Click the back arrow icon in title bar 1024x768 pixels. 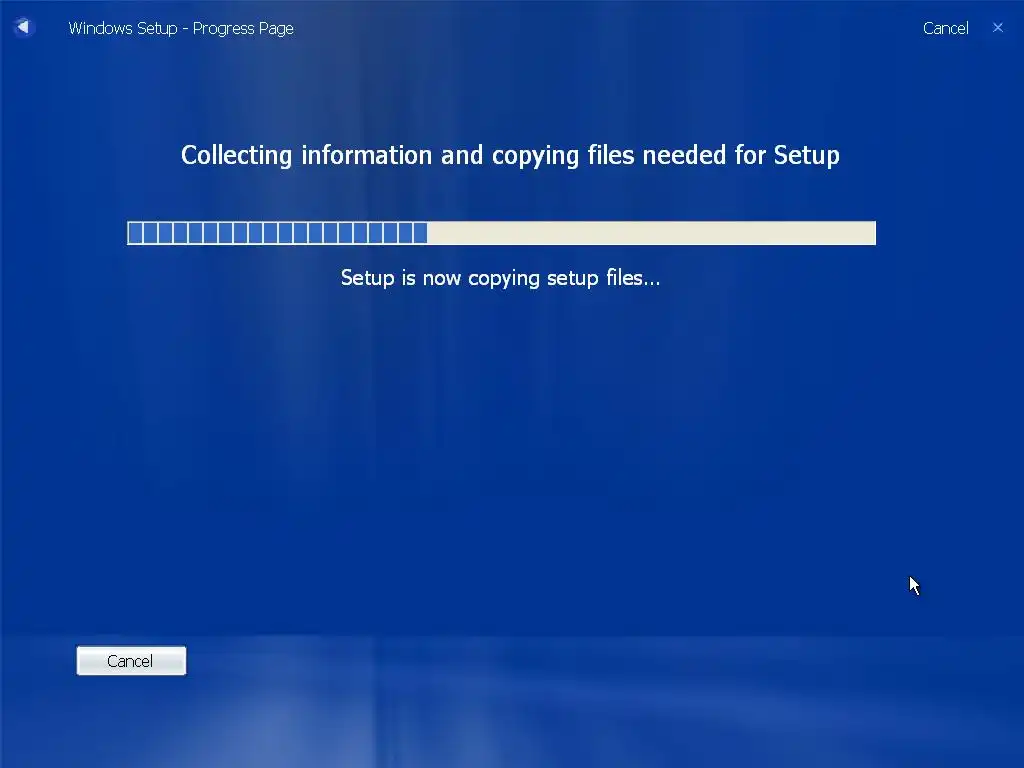(24, 27)
